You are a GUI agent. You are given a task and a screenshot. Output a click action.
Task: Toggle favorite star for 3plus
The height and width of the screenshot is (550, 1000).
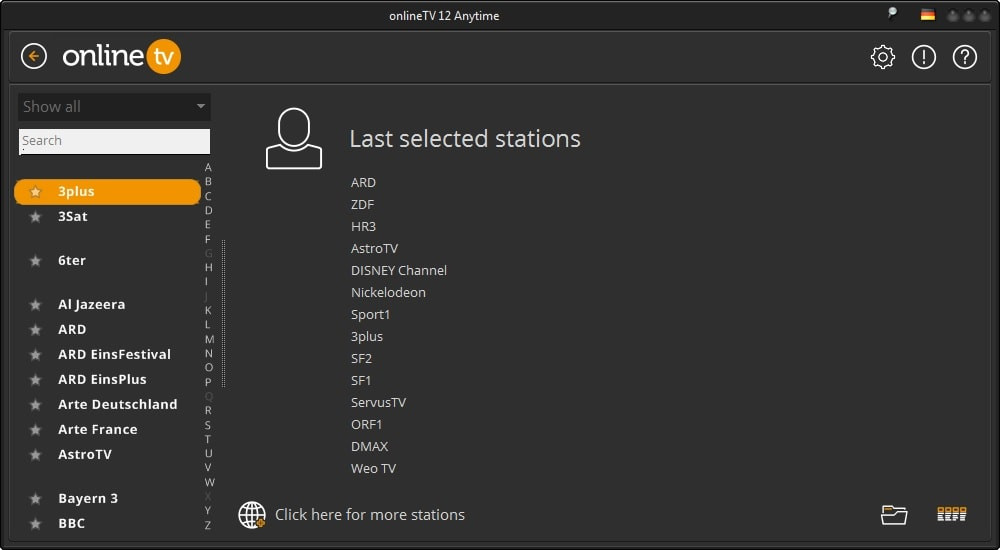point(36,191)
